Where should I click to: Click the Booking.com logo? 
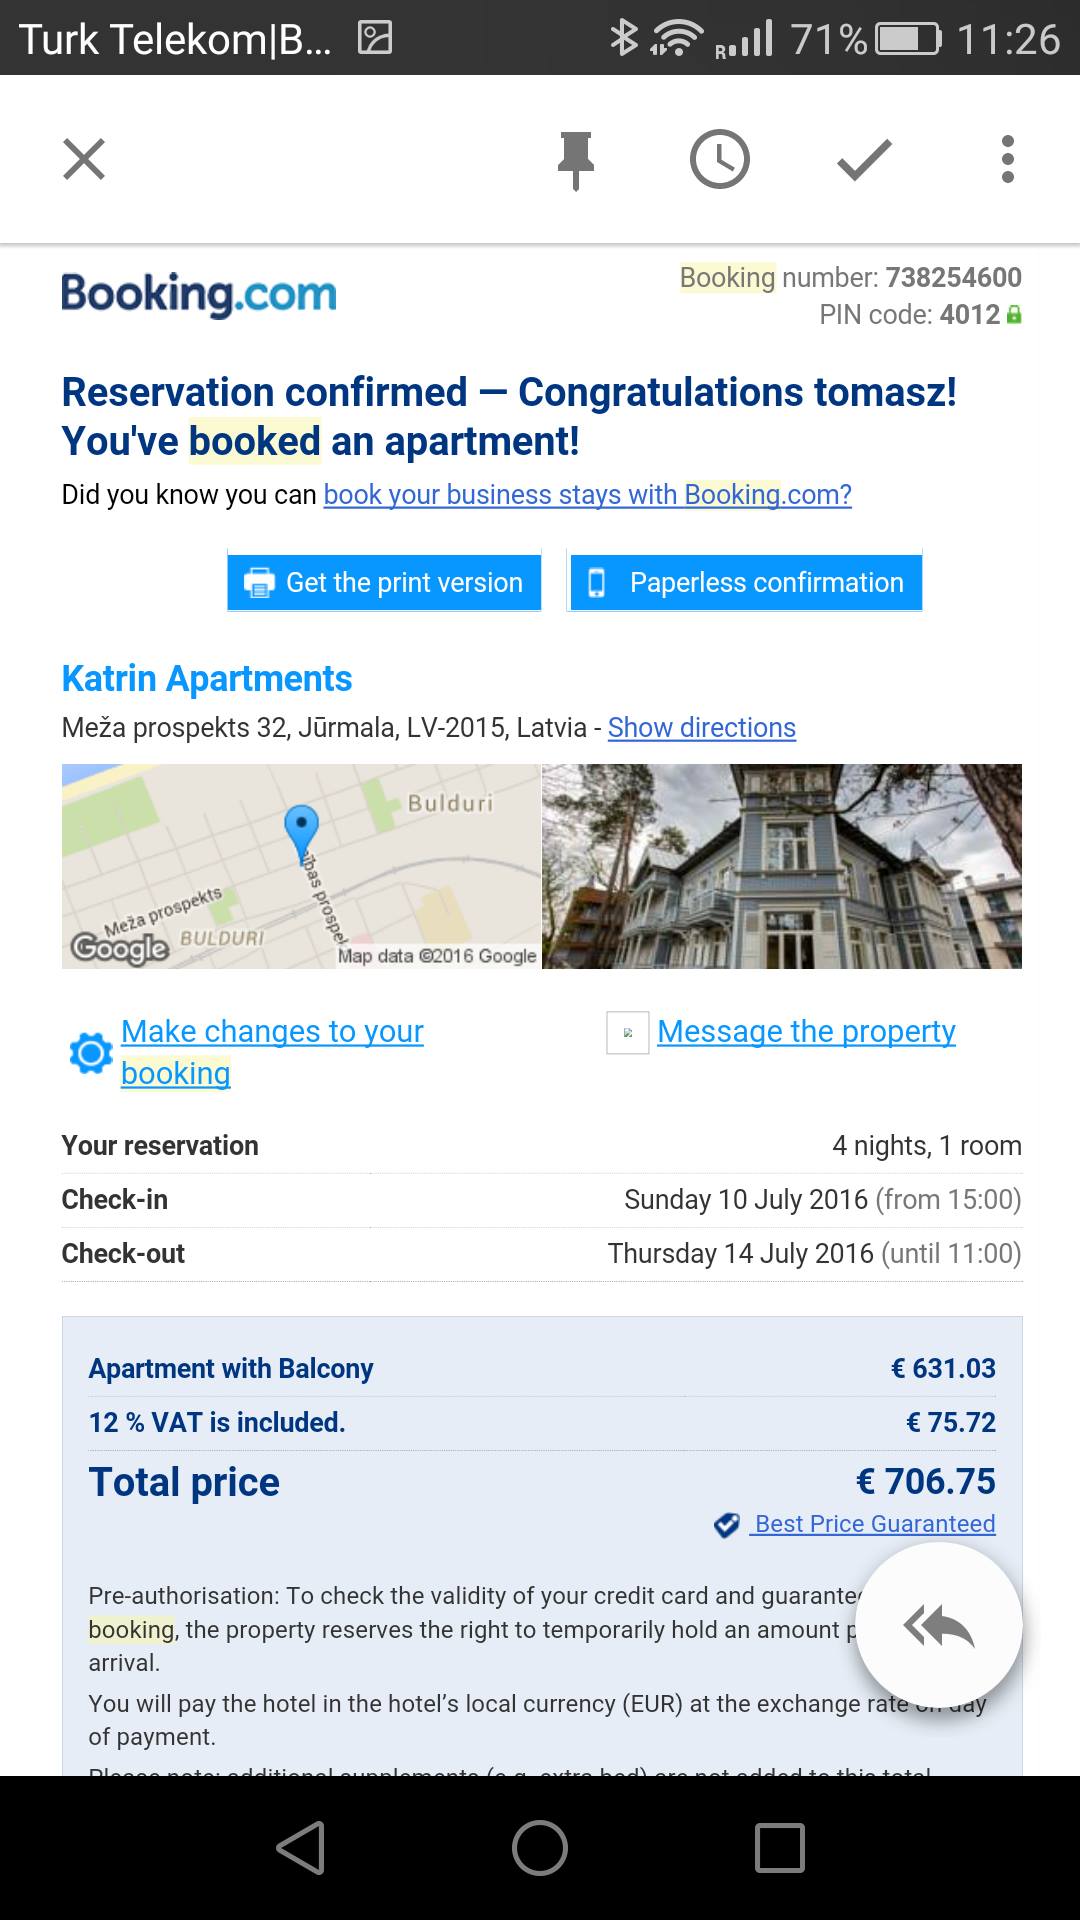tap(197, 293)
